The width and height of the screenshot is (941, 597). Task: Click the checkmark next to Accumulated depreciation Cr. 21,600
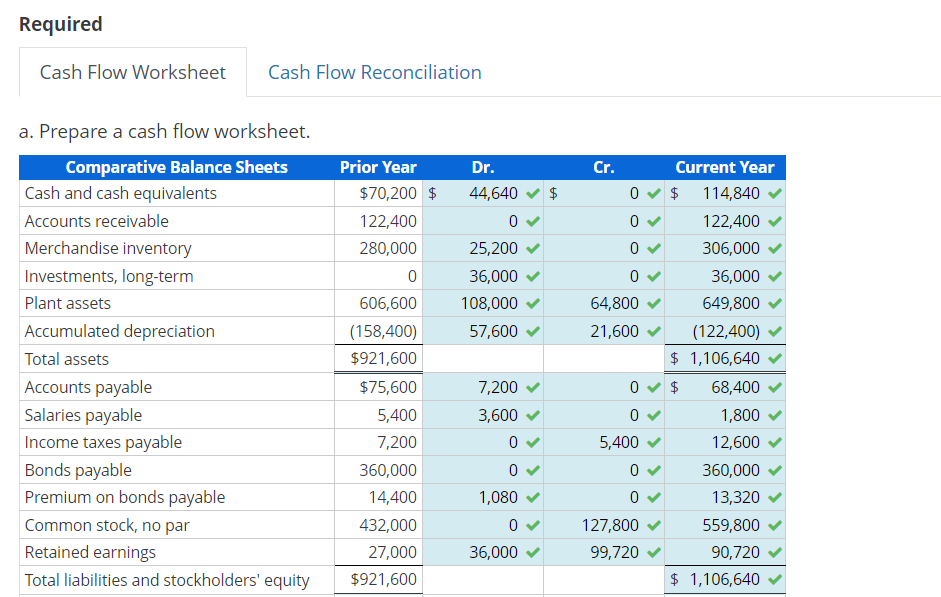[x=654, y=331]
